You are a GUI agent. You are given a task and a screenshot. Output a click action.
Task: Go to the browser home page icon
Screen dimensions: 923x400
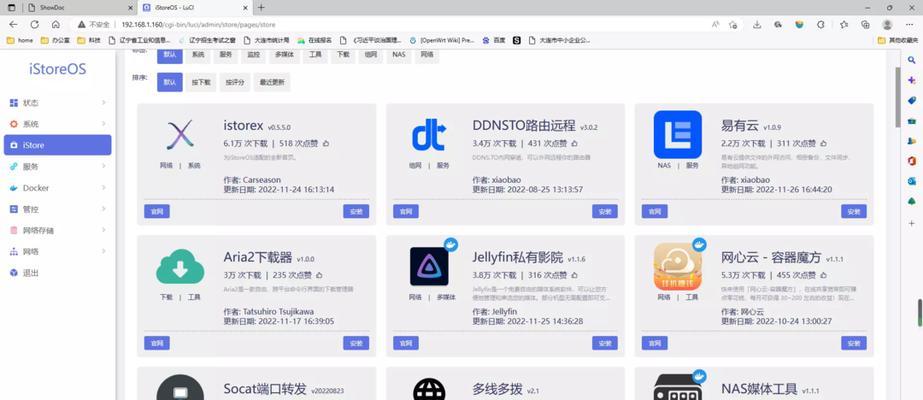(x=55, y=24)
